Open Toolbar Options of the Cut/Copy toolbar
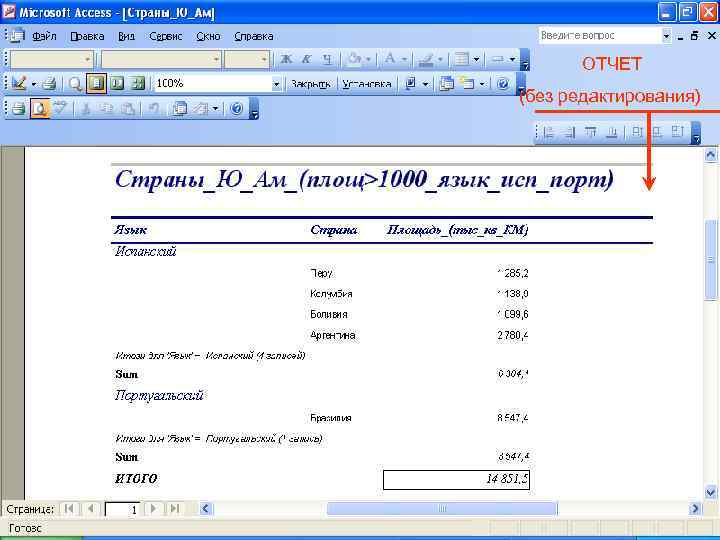720x540 pixels. pyautogui.click(x=254, y=109)
